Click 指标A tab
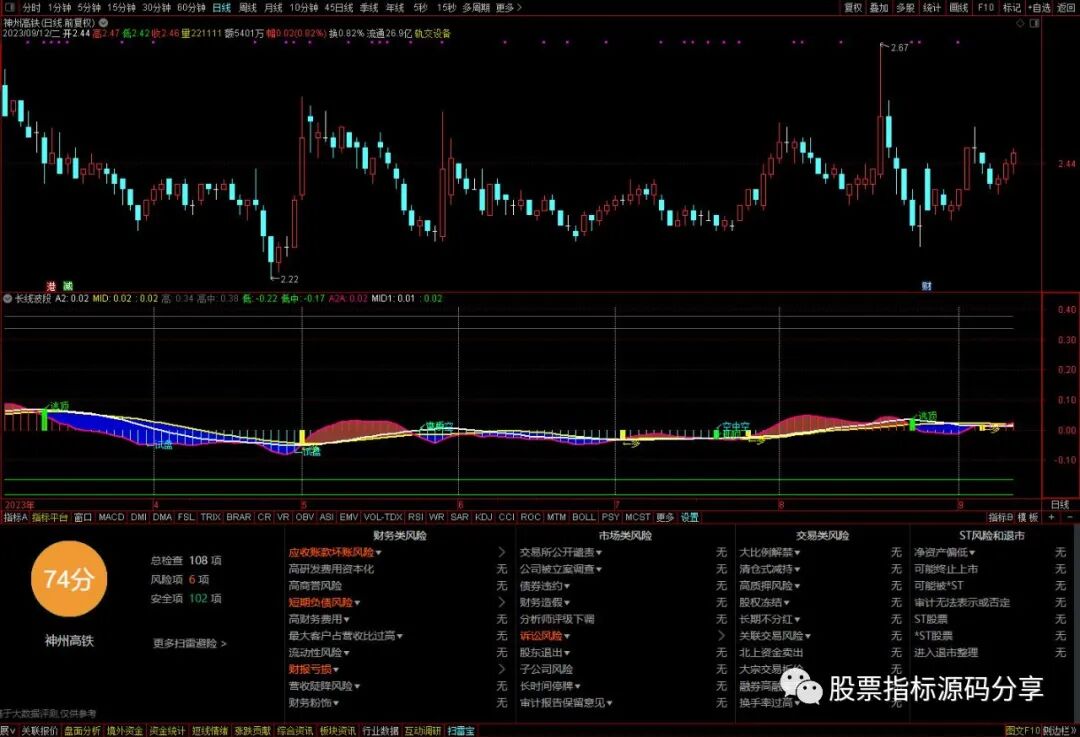 [15, 517]
